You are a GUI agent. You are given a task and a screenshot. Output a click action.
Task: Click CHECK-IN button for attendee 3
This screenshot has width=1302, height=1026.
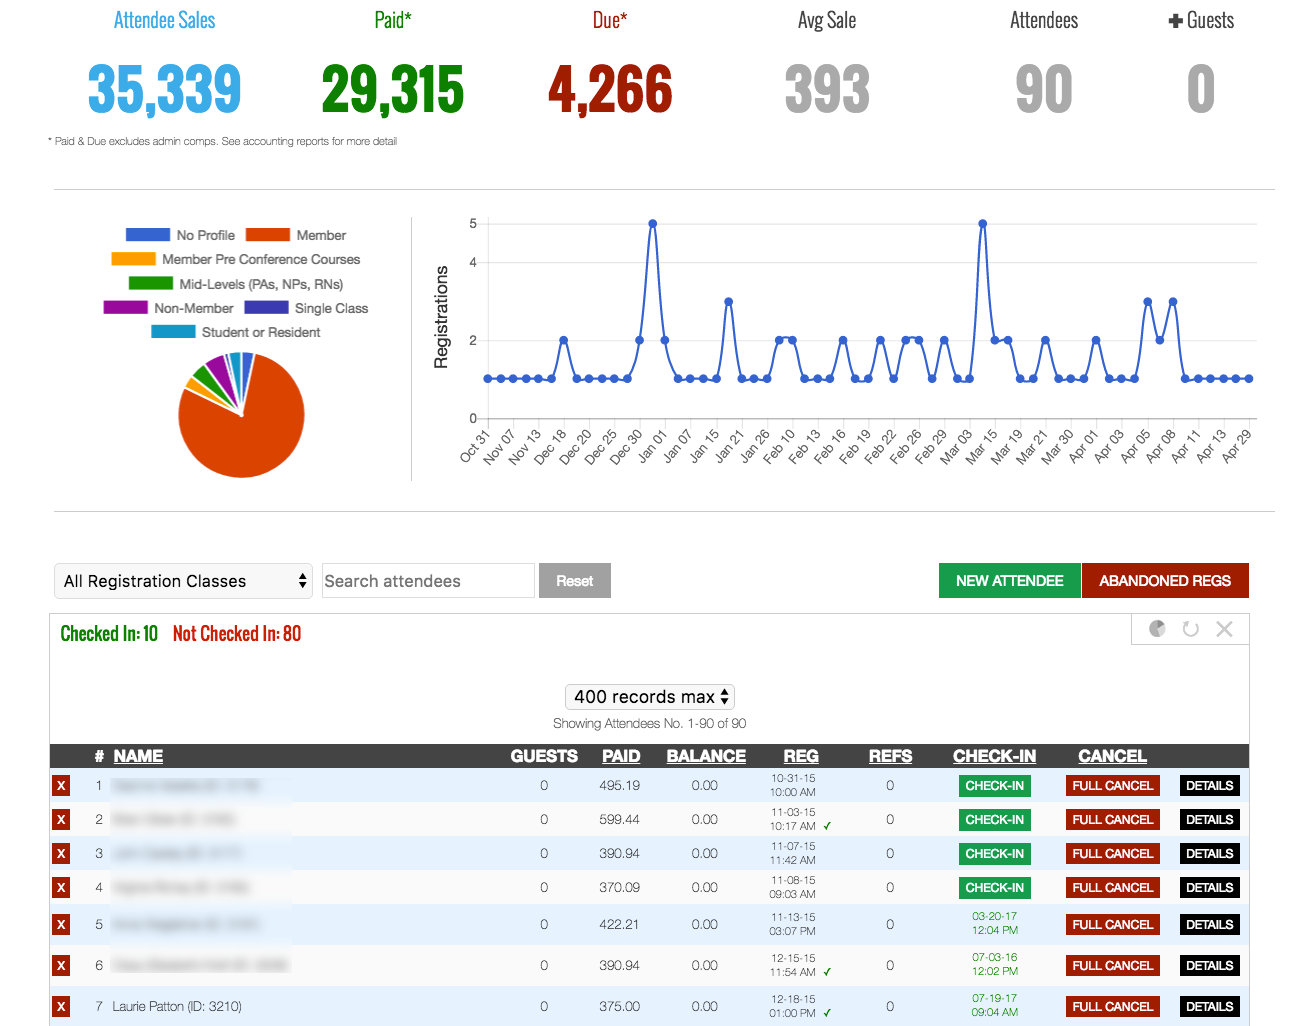[x=994, y=854]
